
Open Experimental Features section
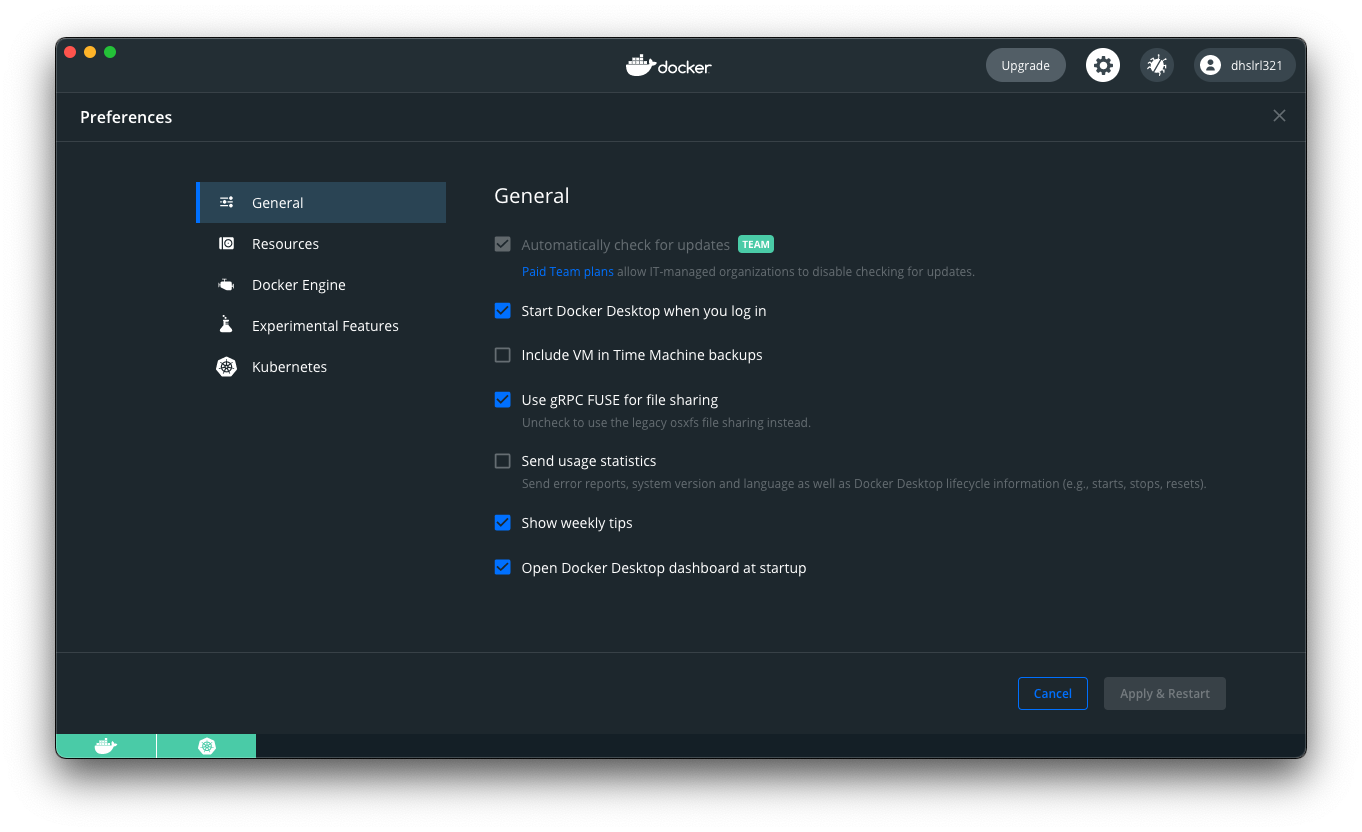[321, 325]
